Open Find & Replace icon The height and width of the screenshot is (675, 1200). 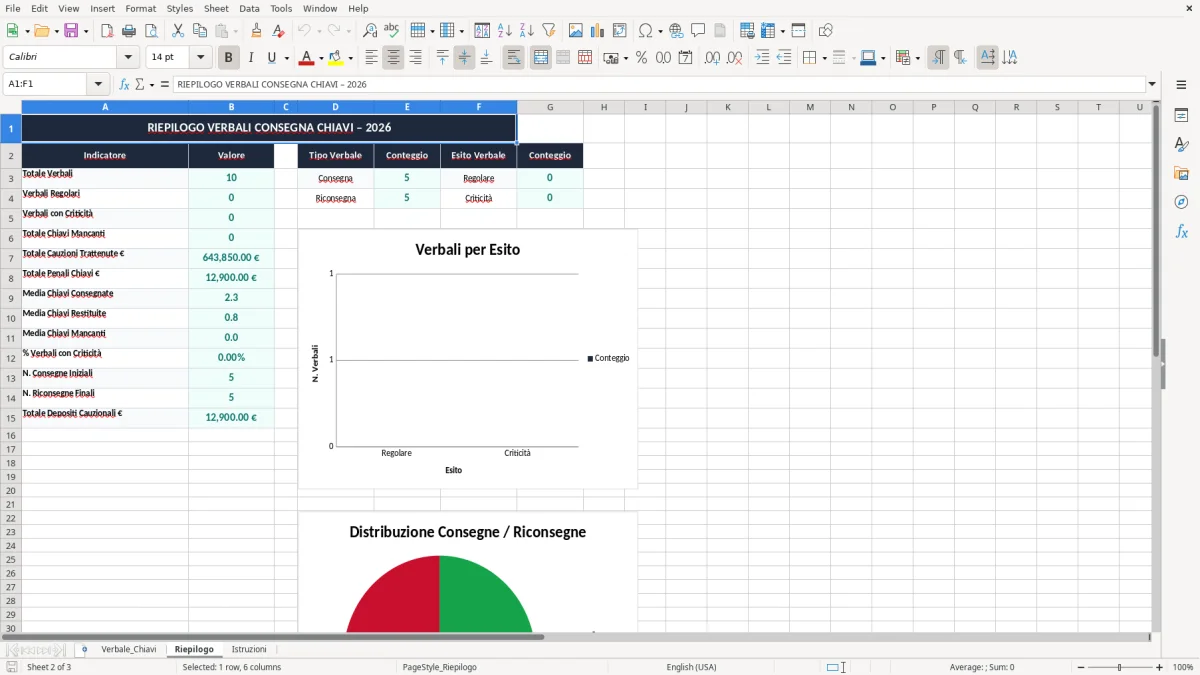coord(370,31)
